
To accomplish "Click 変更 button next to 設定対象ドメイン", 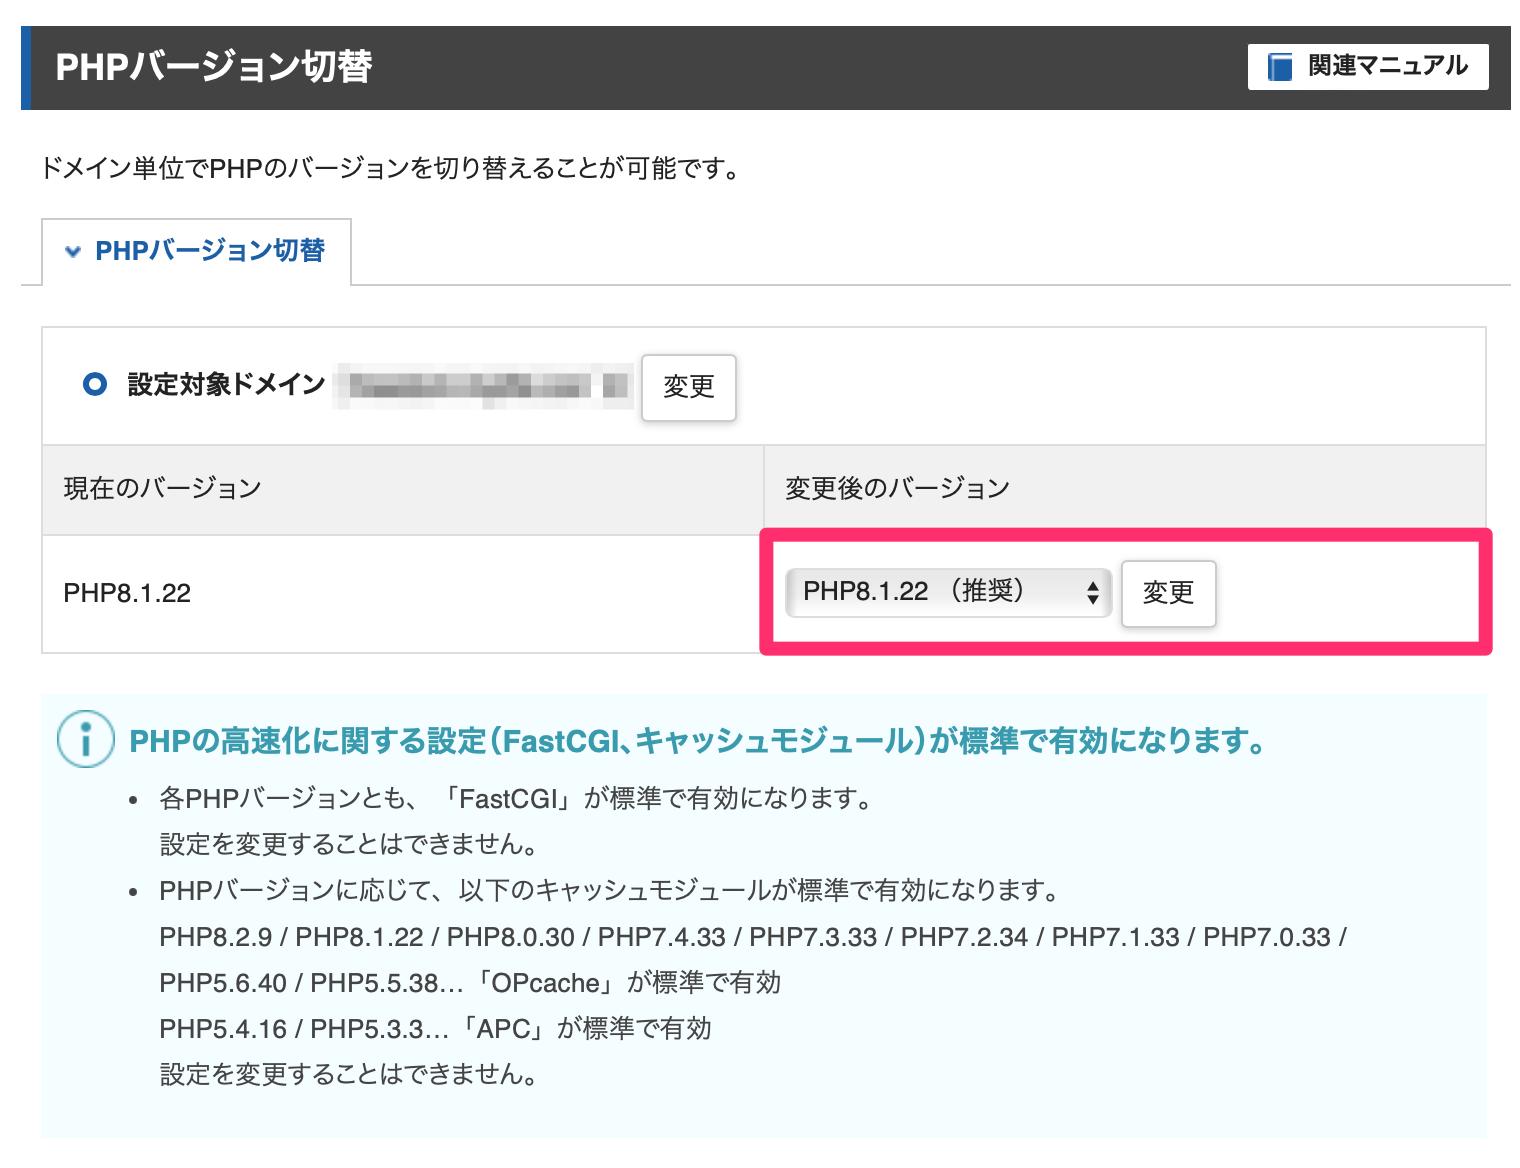I will (x=689, y=387).
